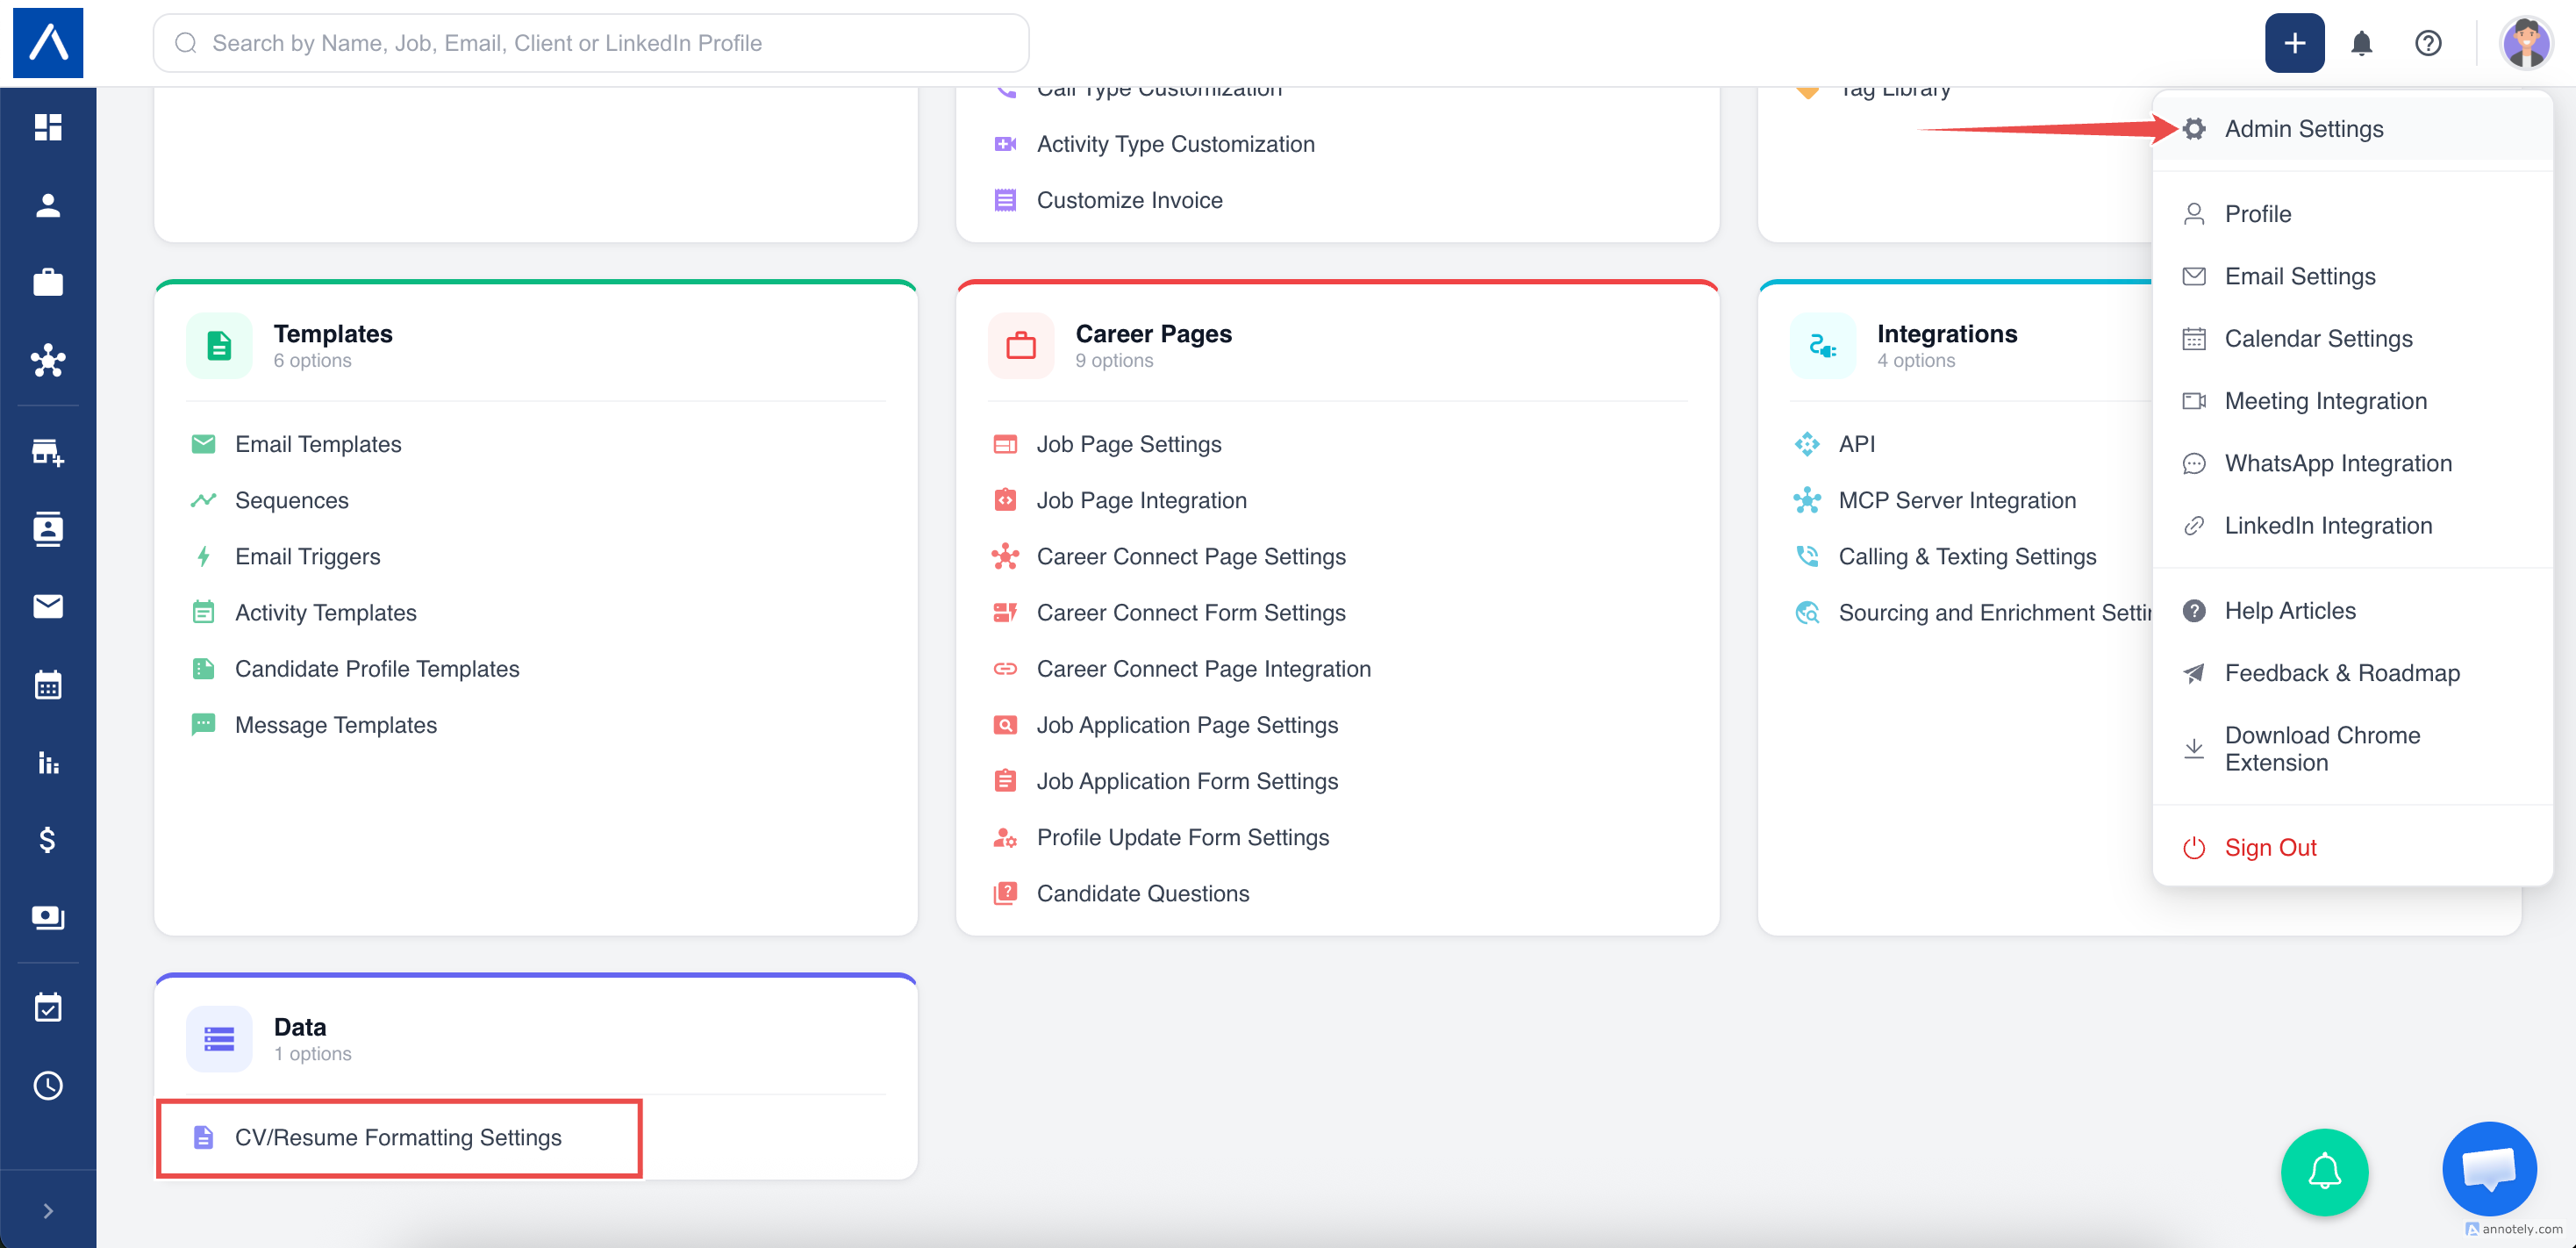This screenshot has height=1248, width=2576.
Task: Open CV/Resume Formatting Settings
Action: coord(397,1138)
